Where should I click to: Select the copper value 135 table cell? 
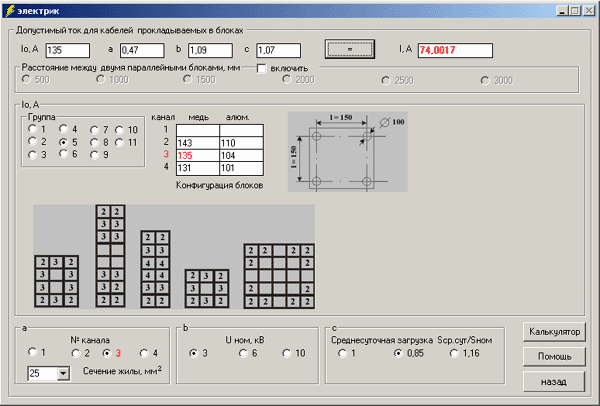coord(197,156)
